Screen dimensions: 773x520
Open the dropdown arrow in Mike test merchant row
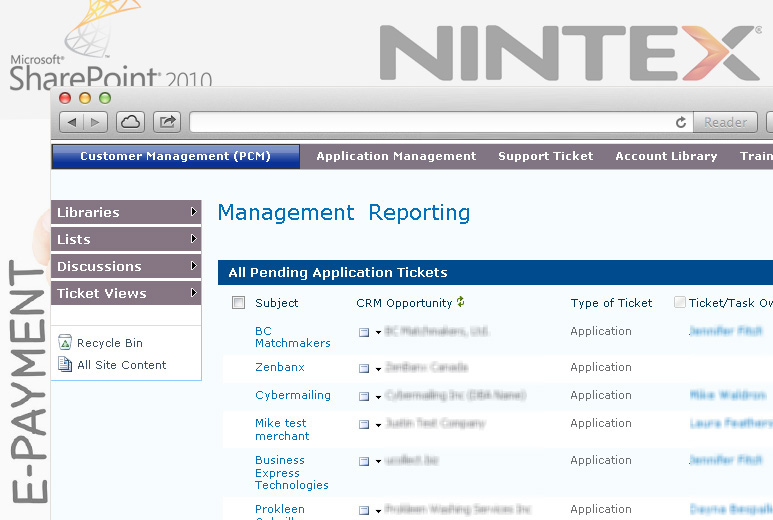[x=378, y=425]
